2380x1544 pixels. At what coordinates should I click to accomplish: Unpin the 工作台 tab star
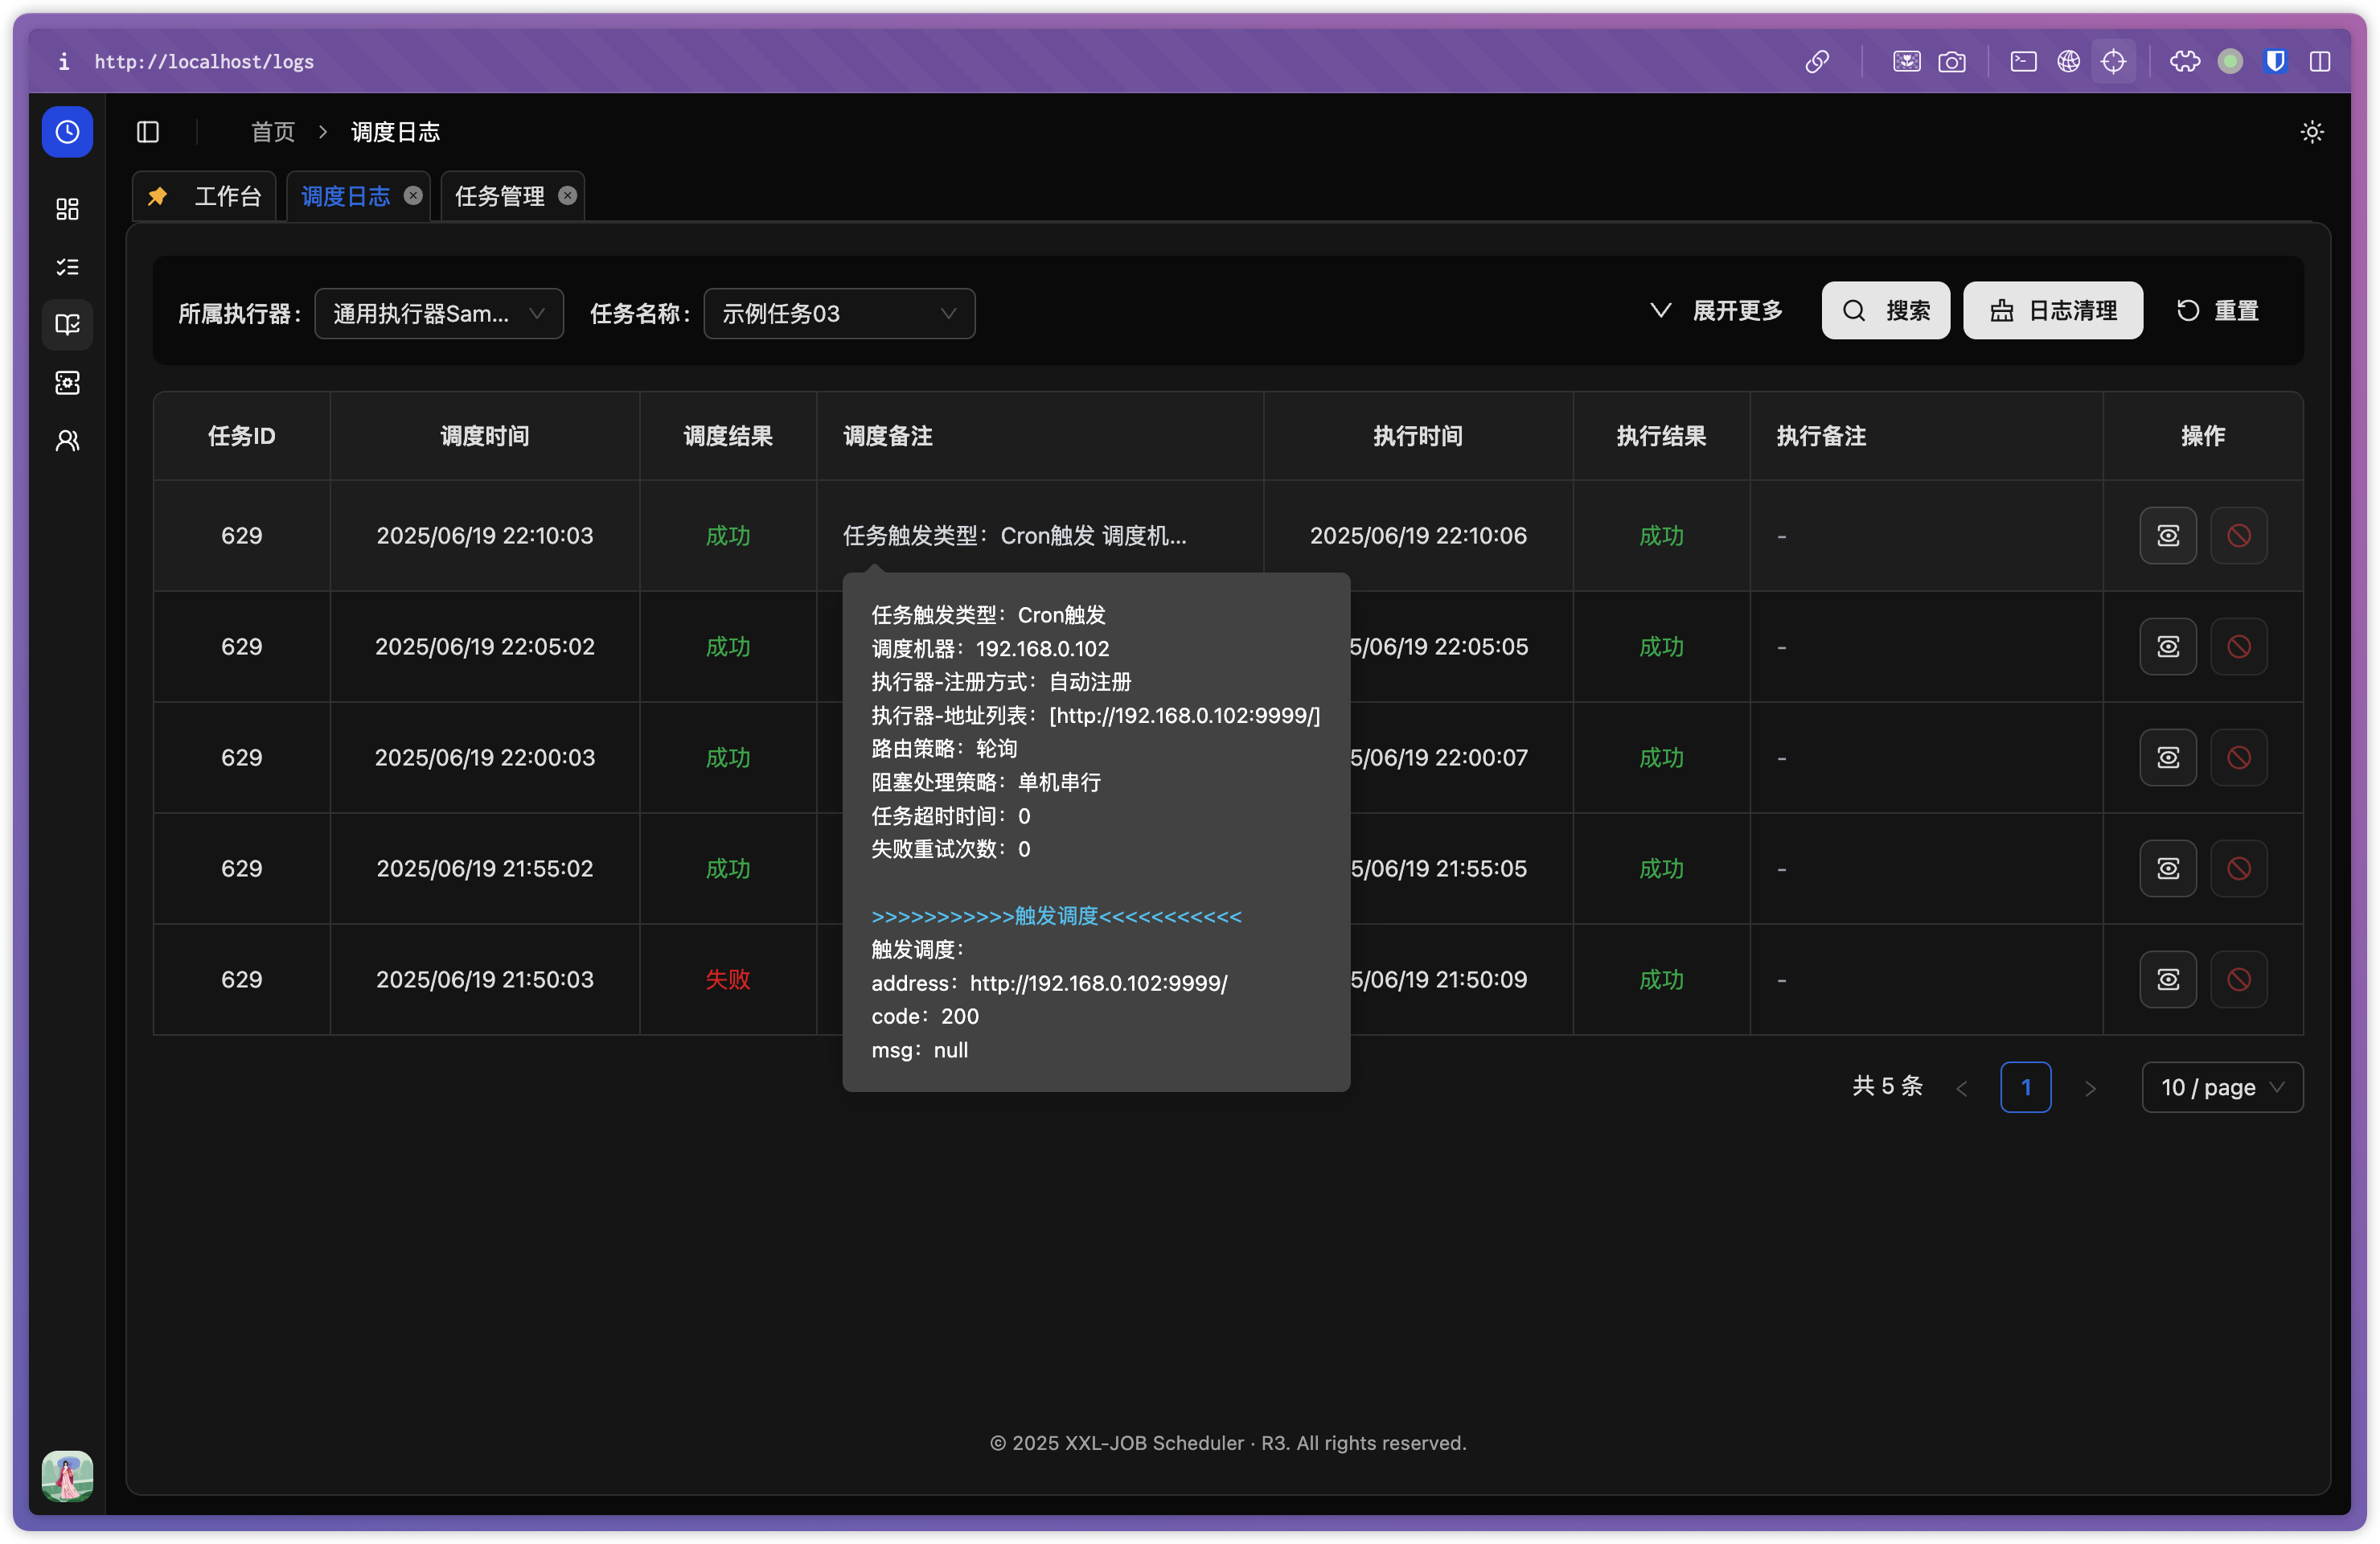click(157, 195)
